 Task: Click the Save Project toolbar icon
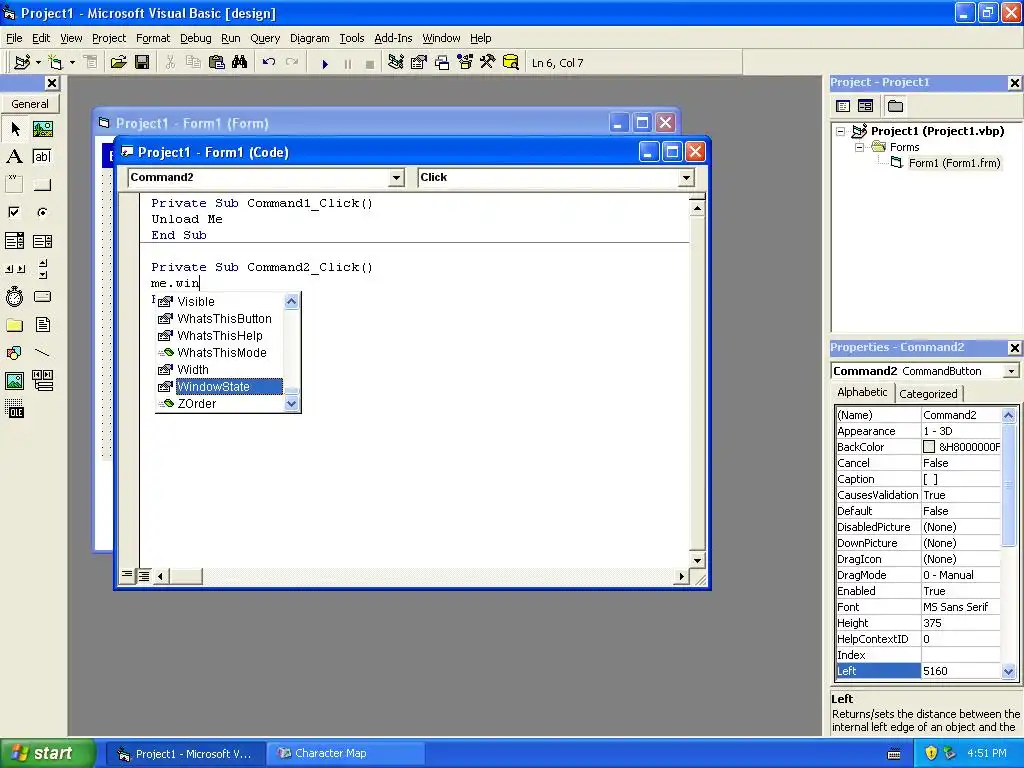point(142,63)
